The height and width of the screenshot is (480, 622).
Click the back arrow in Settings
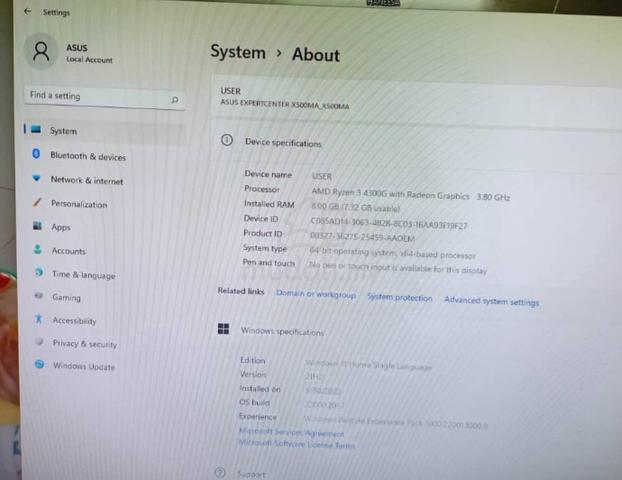27,11
